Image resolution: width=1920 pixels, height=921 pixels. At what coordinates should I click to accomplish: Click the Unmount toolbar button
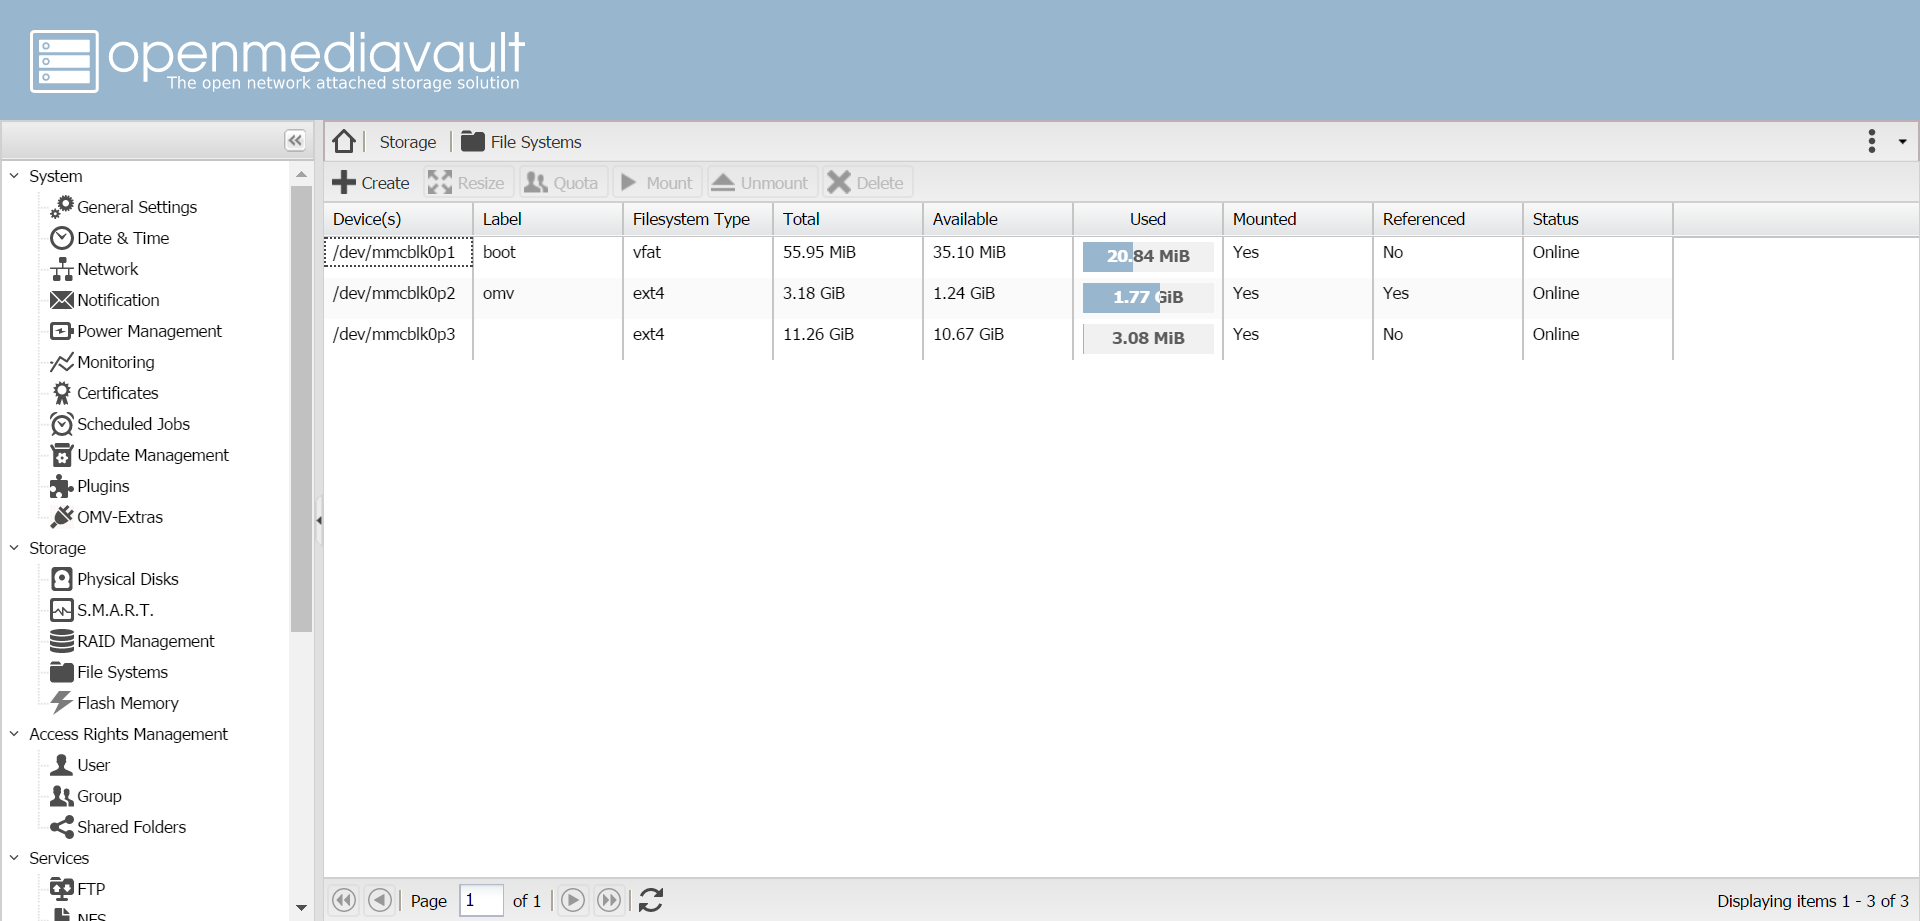coord(761,183)
